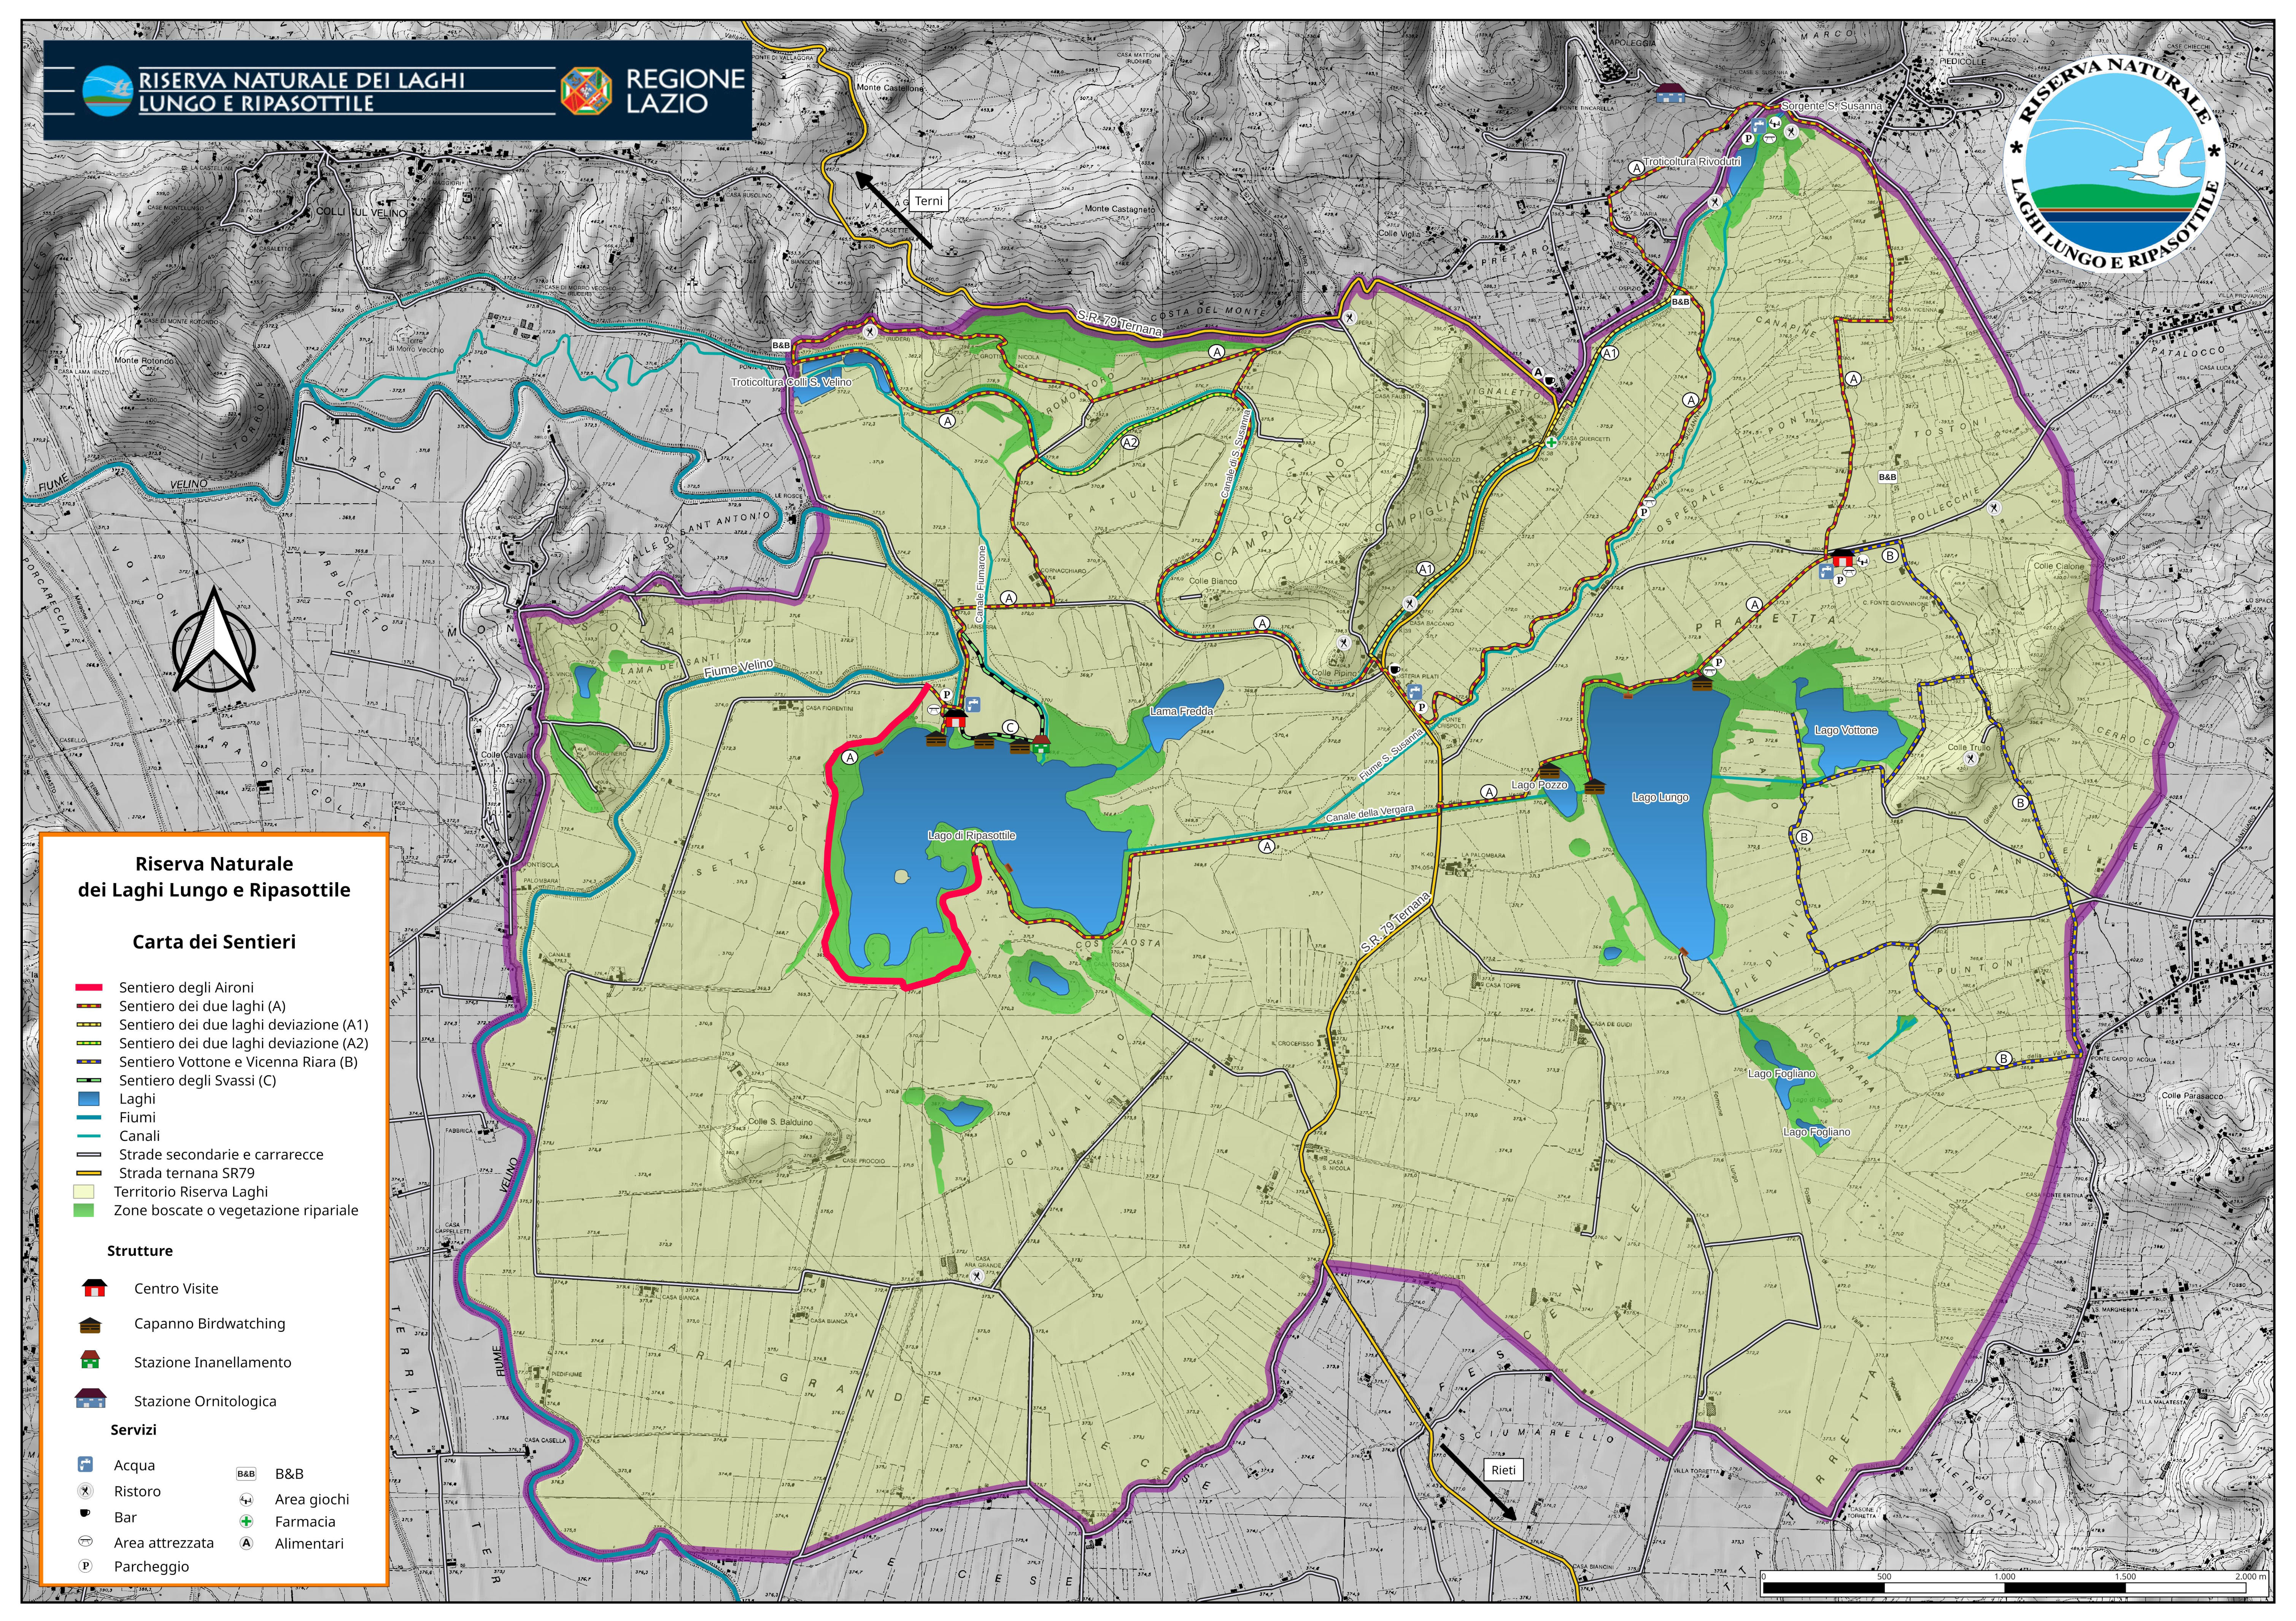Viewport: 2296px width, 1621px height.
Task: Click the red Sentiero degli Aironi legend line
Action: [89, 987]
